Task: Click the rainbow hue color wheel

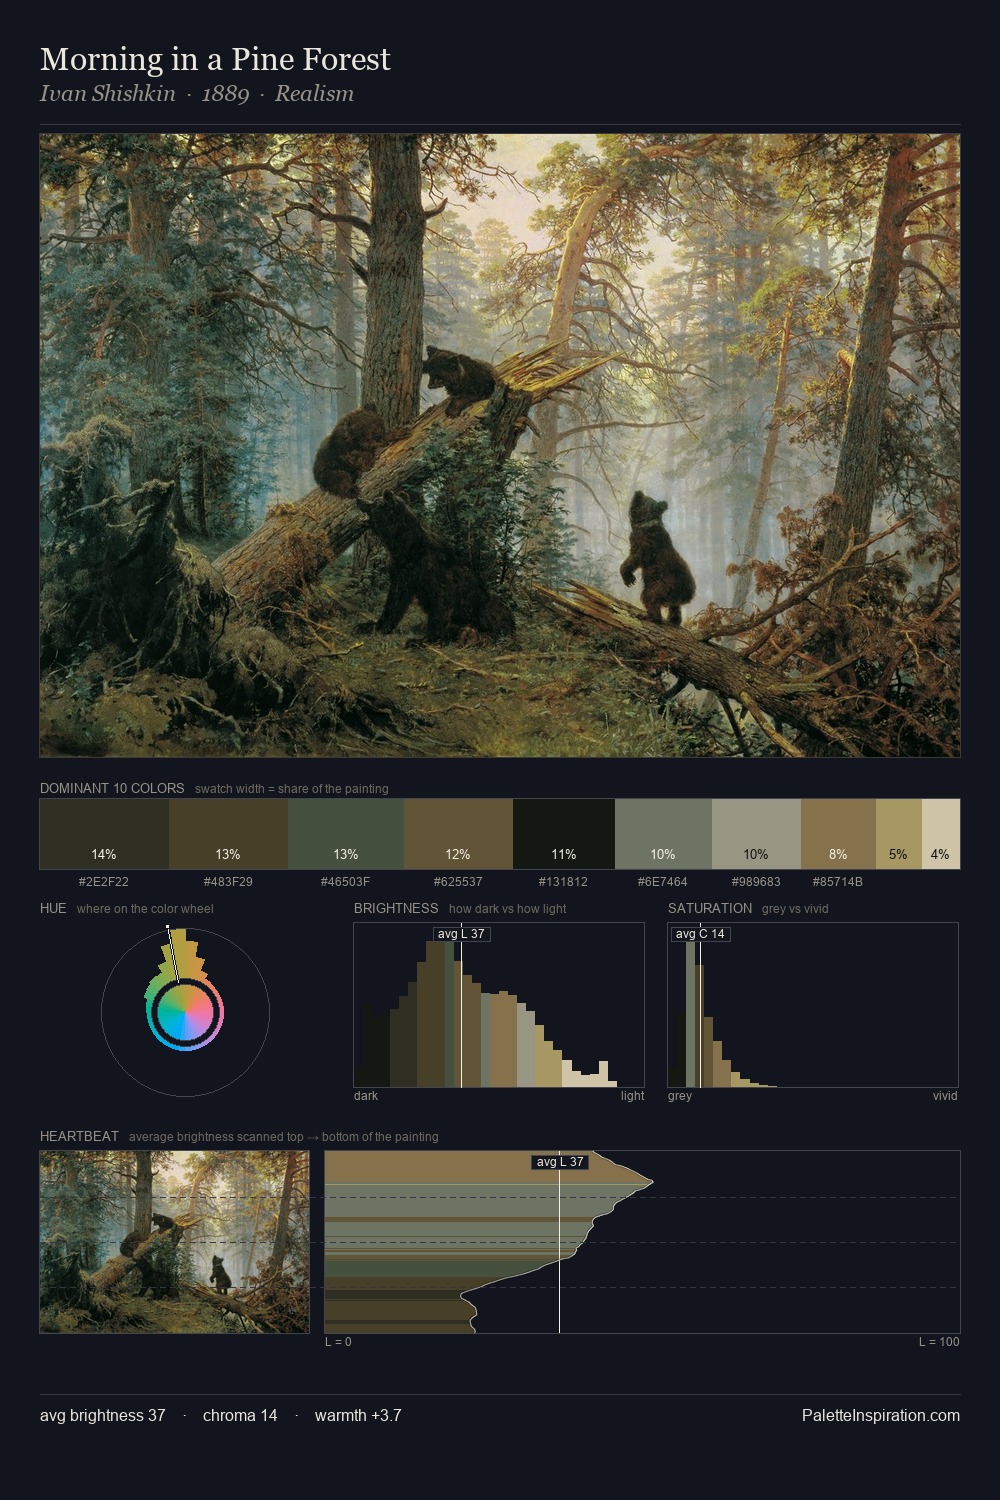Action: [x=185, y=1014]
